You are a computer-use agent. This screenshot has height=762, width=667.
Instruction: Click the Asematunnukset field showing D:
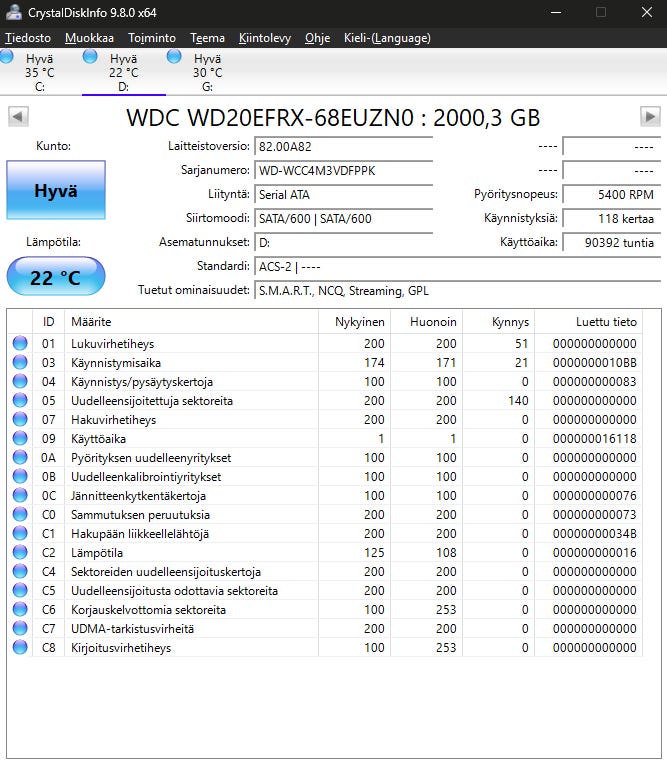click(x=343, y=242)
